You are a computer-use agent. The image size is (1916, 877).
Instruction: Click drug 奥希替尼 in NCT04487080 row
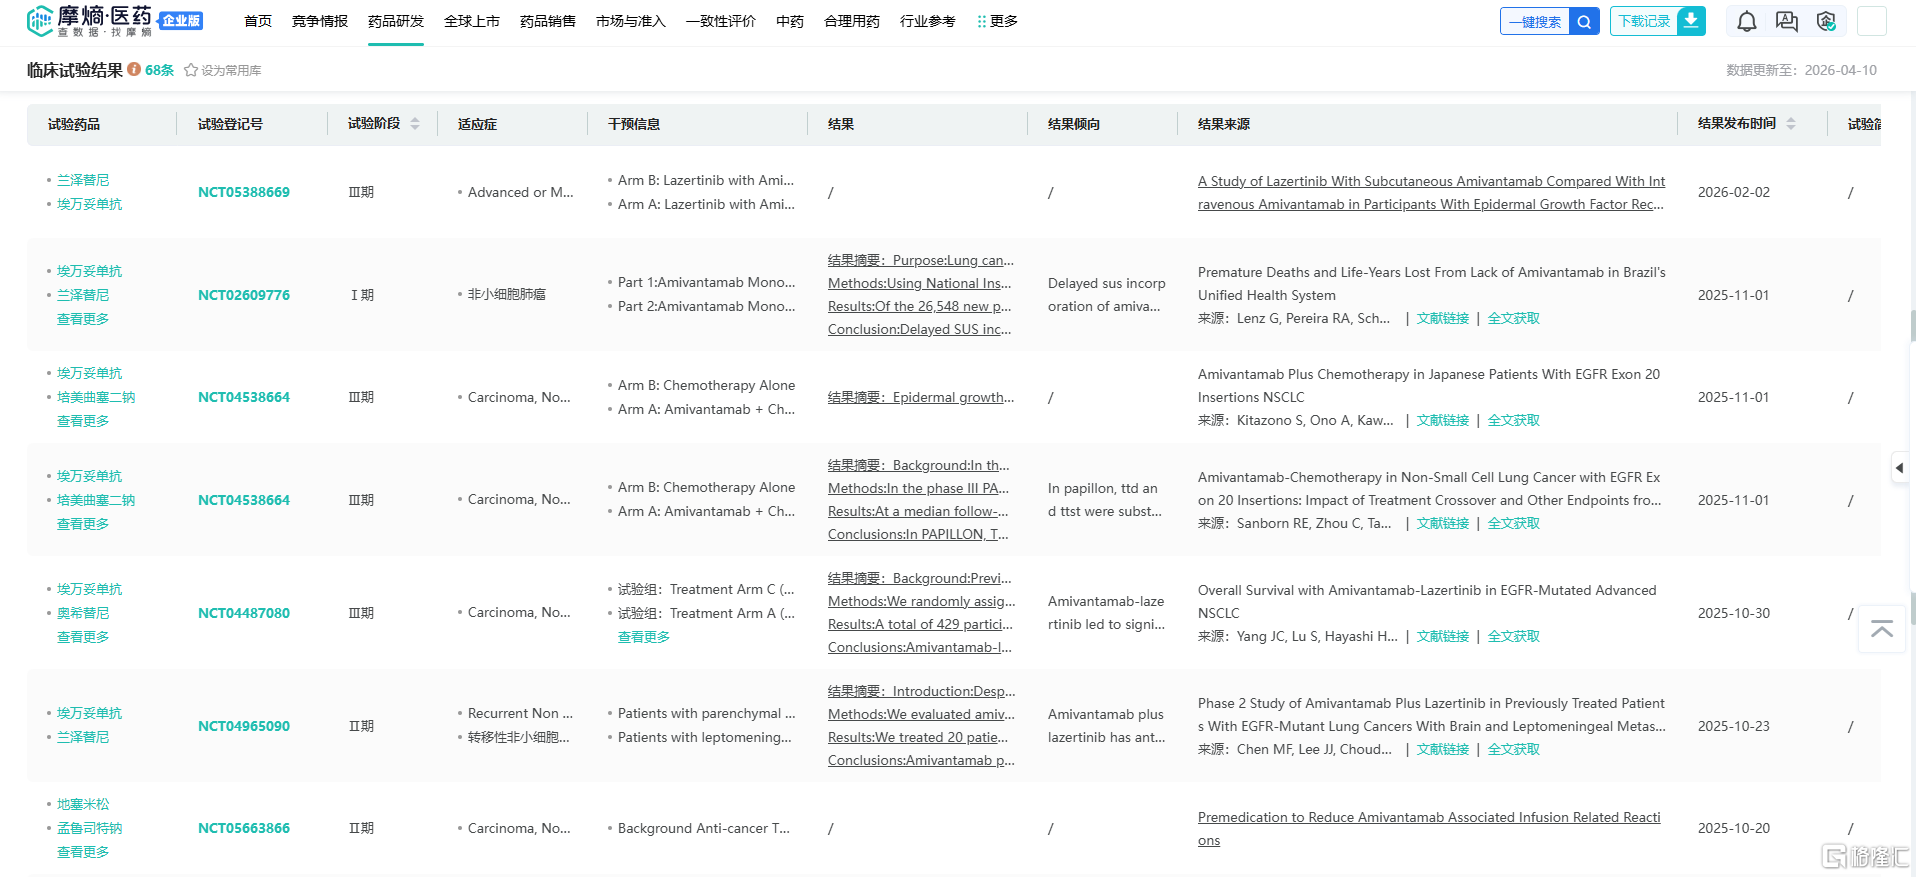[83, 613]
